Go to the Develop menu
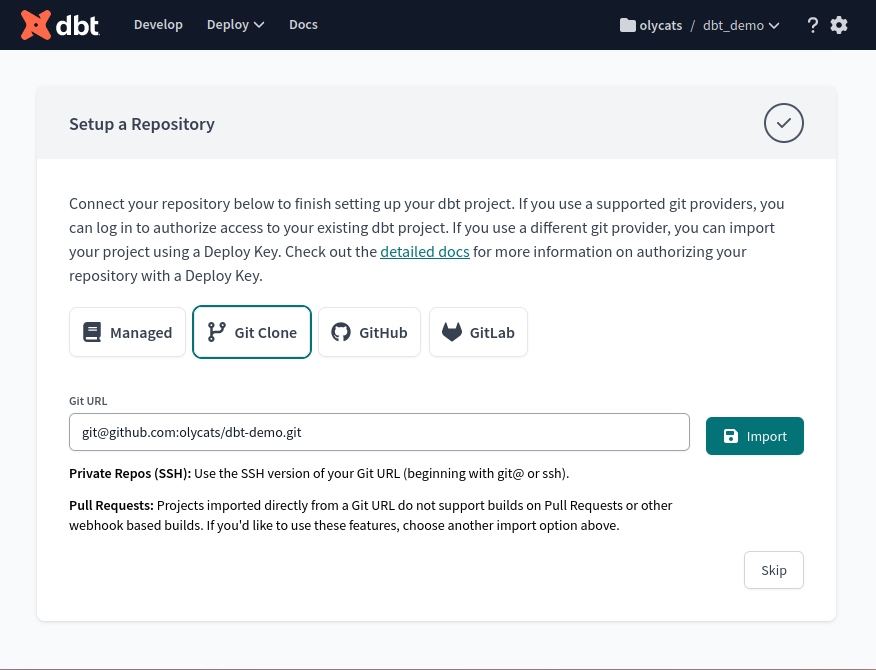876x670 pixels. (158, 25)
